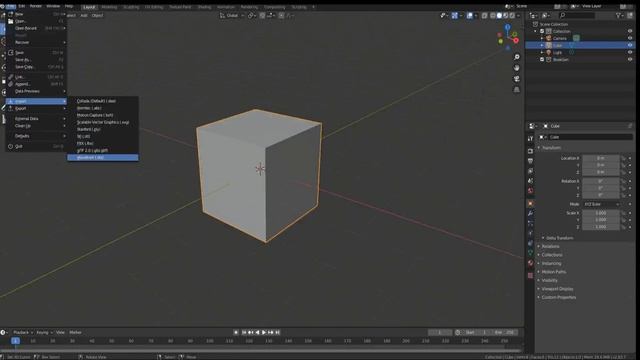Select wireframe viewport shading mode
This screenshot has width=640, height=360.
[x=493, y=16]
